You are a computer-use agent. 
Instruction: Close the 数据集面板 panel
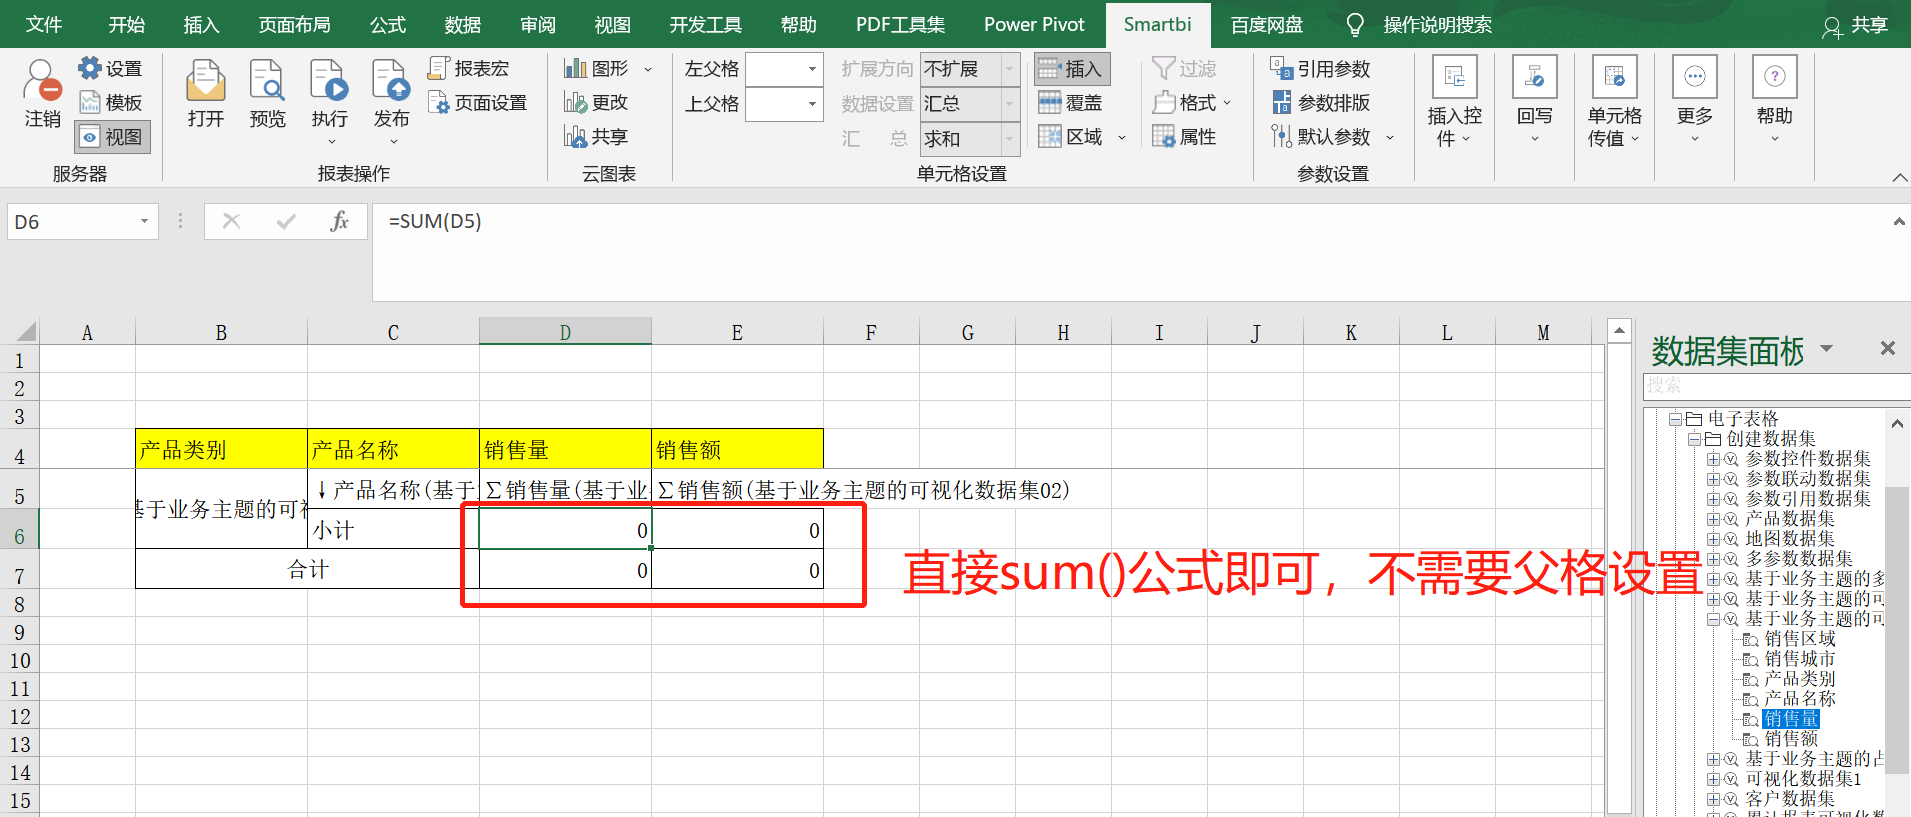point(1887,348)
